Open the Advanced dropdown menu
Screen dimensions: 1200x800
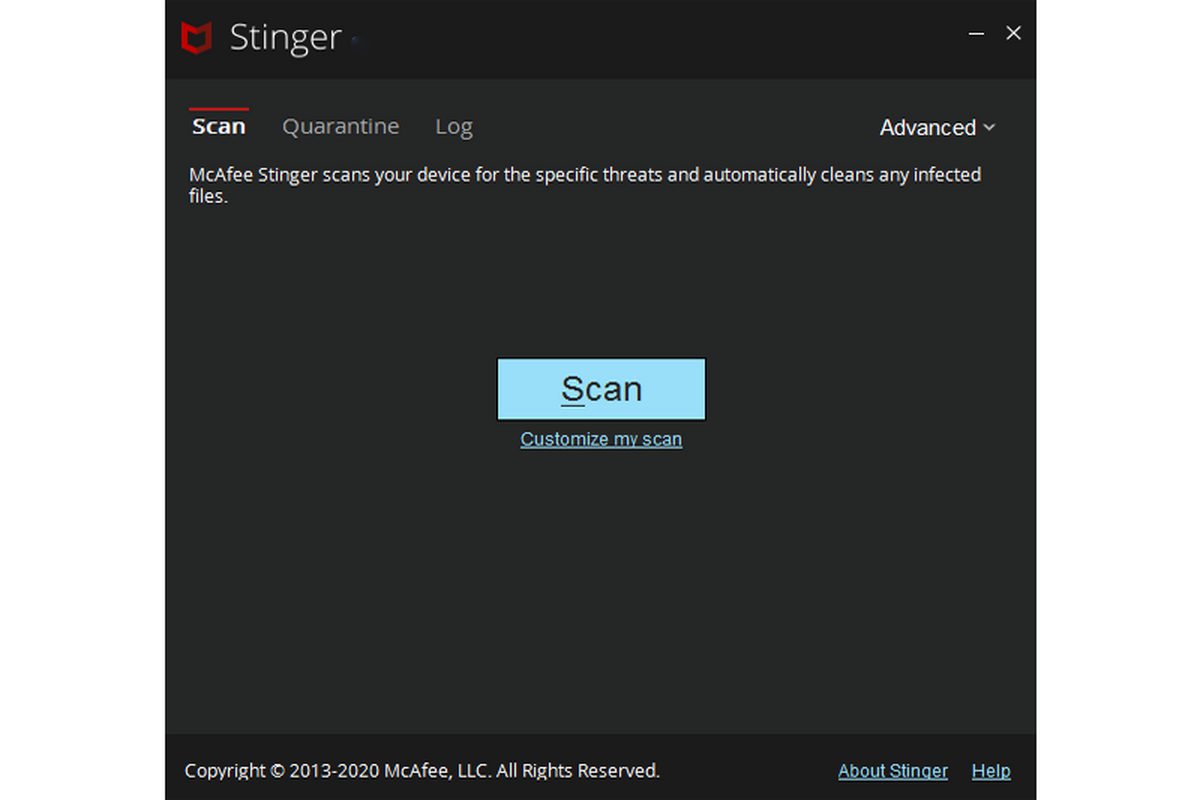pyautogui.click(x=927, y=128)
